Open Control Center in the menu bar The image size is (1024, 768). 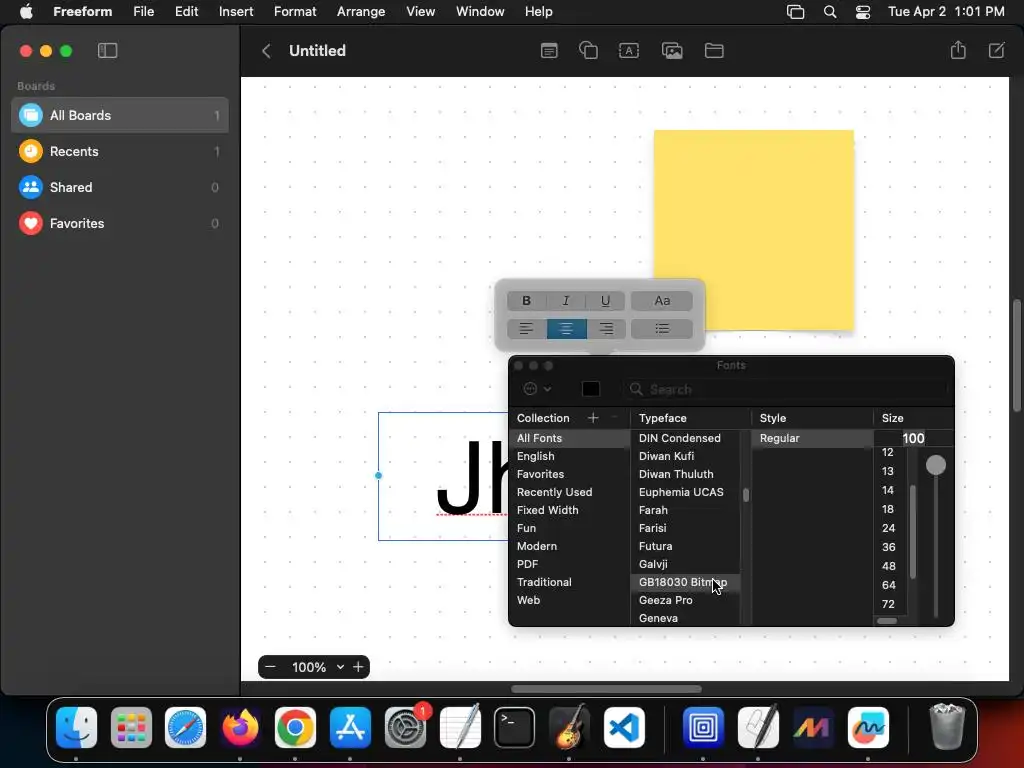863,12
